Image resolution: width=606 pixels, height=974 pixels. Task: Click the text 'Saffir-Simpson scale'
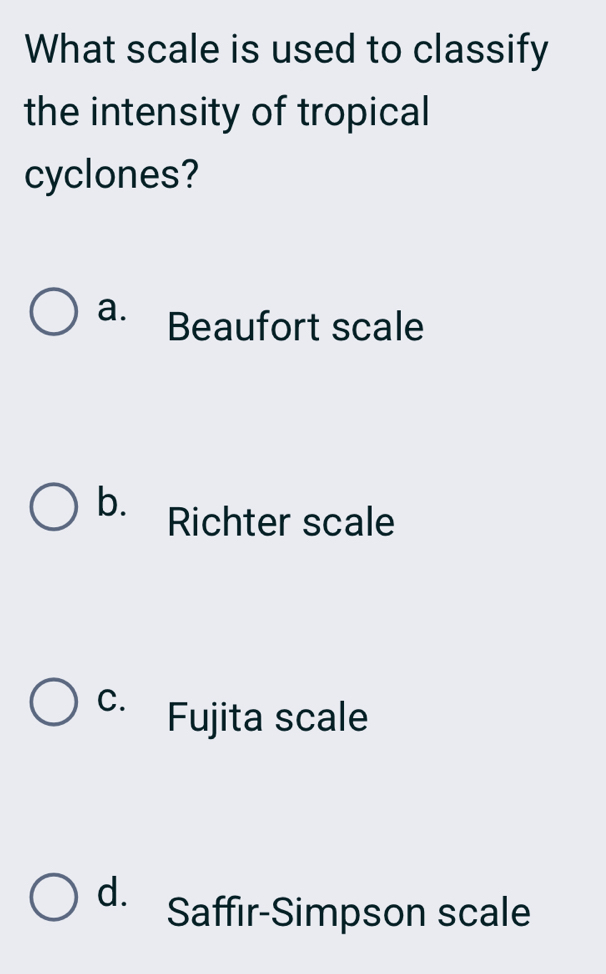coord(347,913)
